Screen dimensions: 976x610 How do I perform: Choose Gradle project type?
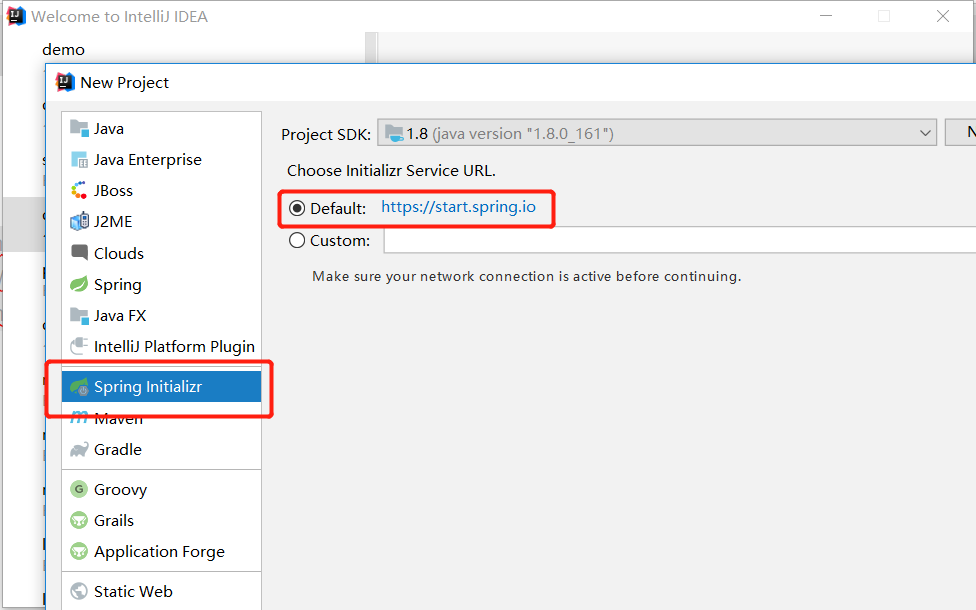point(161,449)
